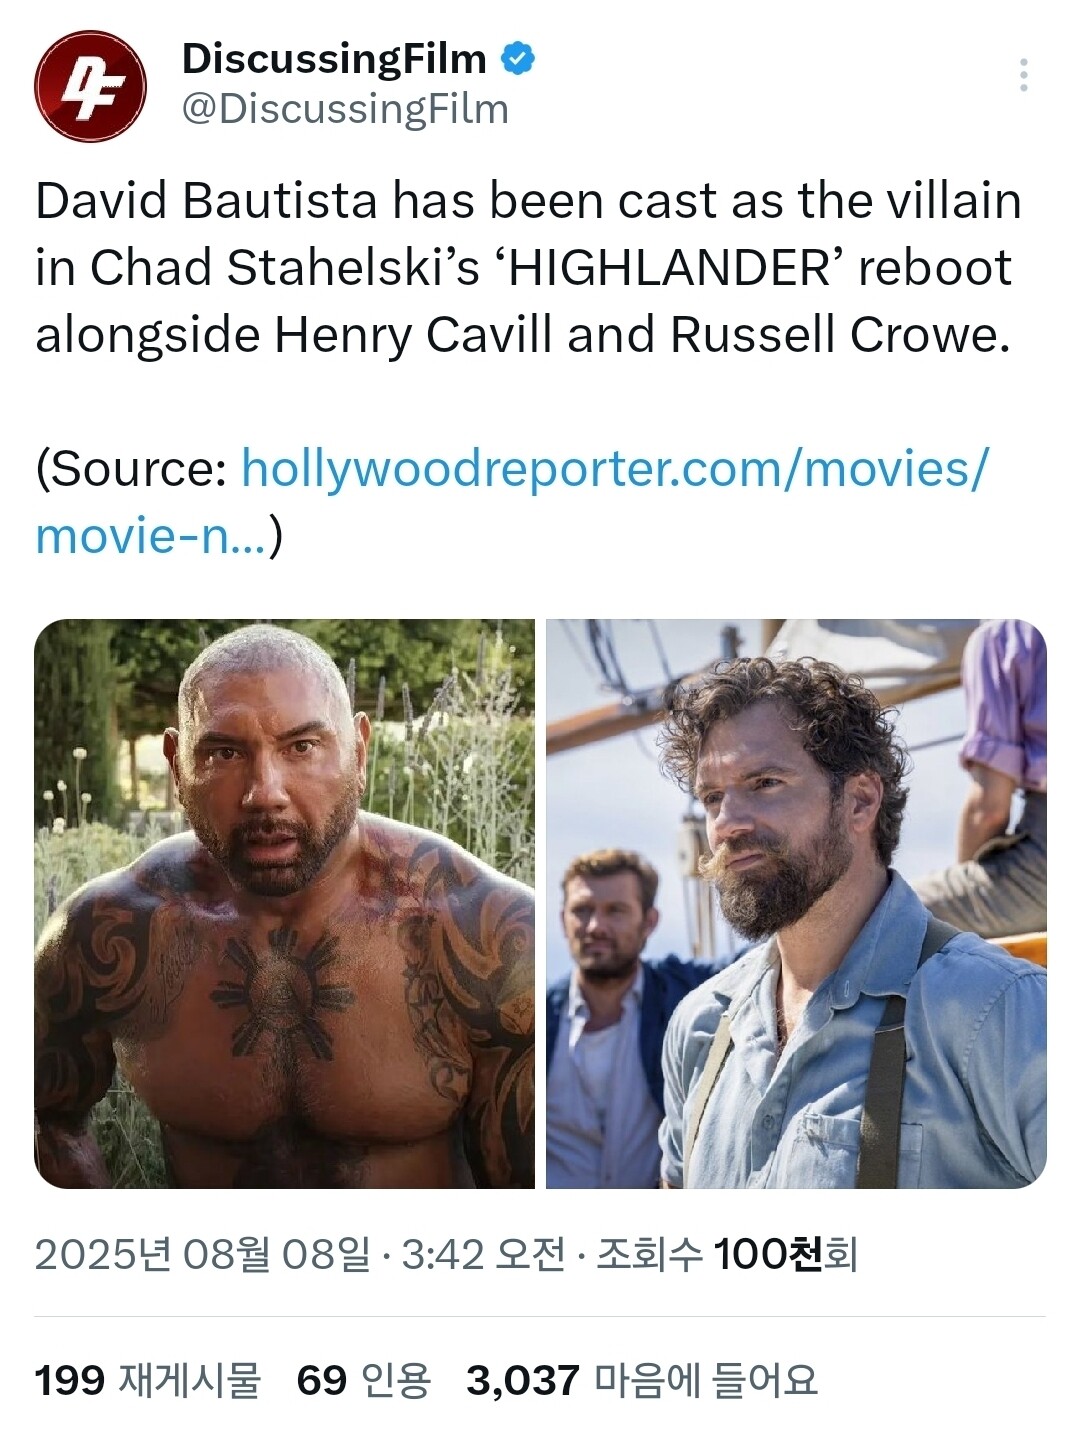Viewport: 1080px width, 1434px height.
Task: Show the 69 인용 quotes list
Action: tap(364, 1381)
